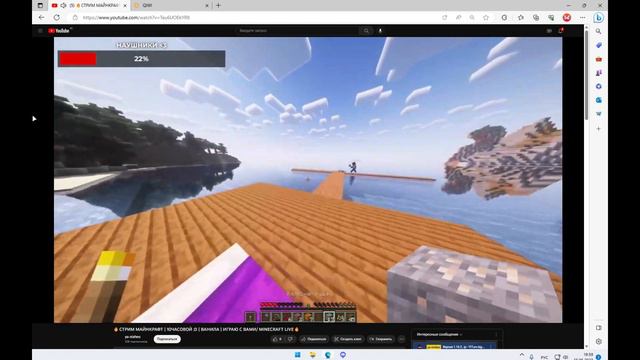The width and height of the screenshot is (640, 360).
Task: Open YouTube notifications bell
Action: pos(561,31)
